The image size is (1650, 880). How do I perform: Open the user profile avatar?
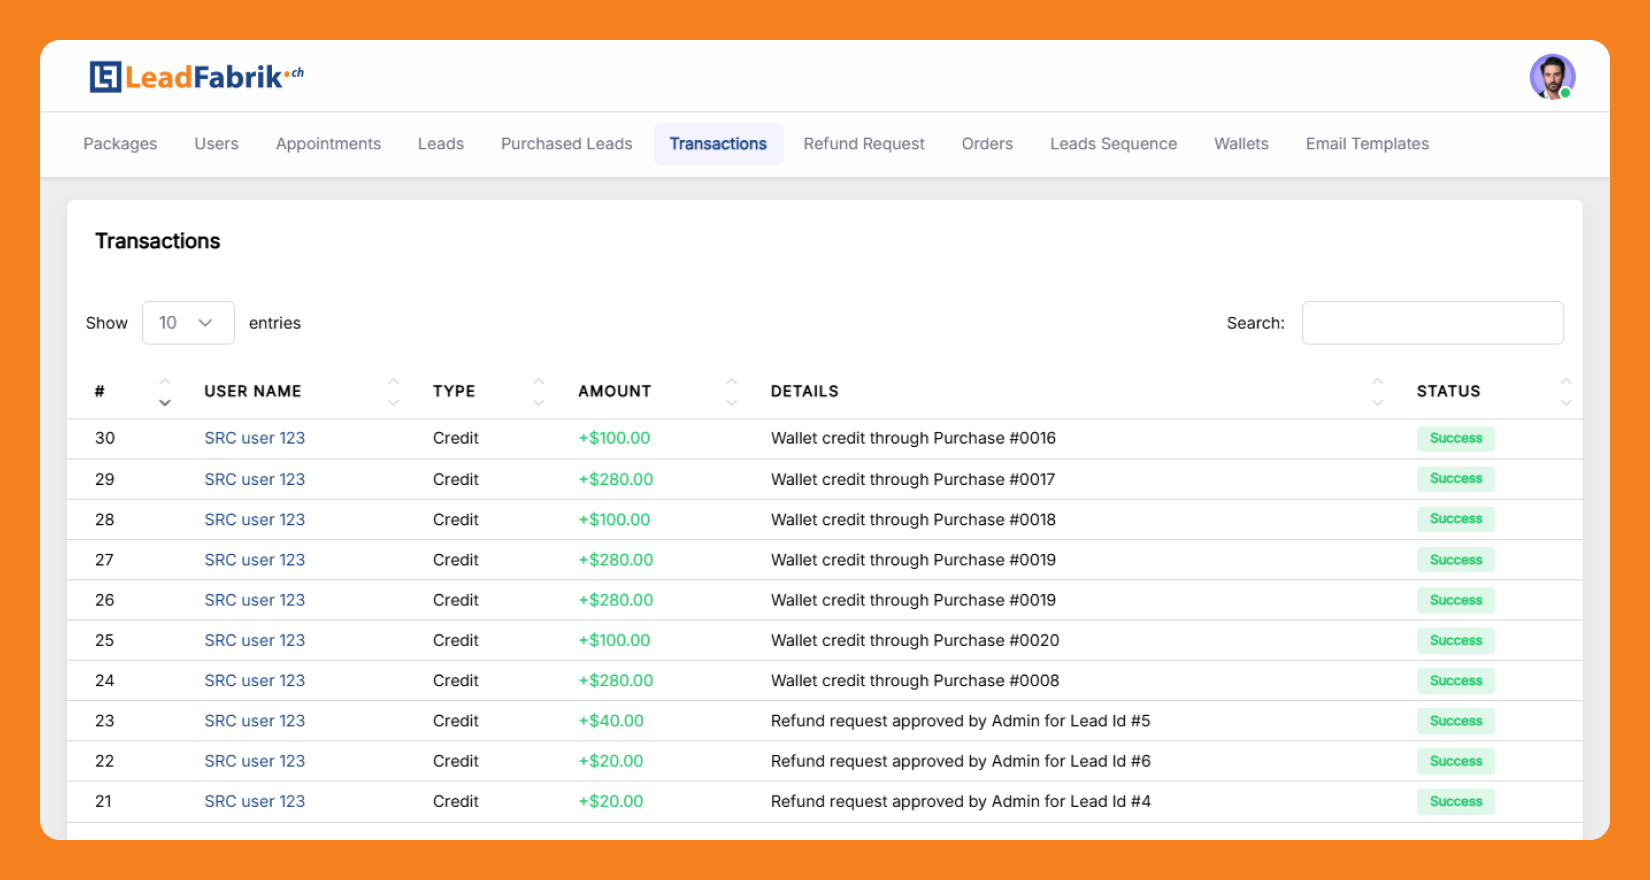1551,77
